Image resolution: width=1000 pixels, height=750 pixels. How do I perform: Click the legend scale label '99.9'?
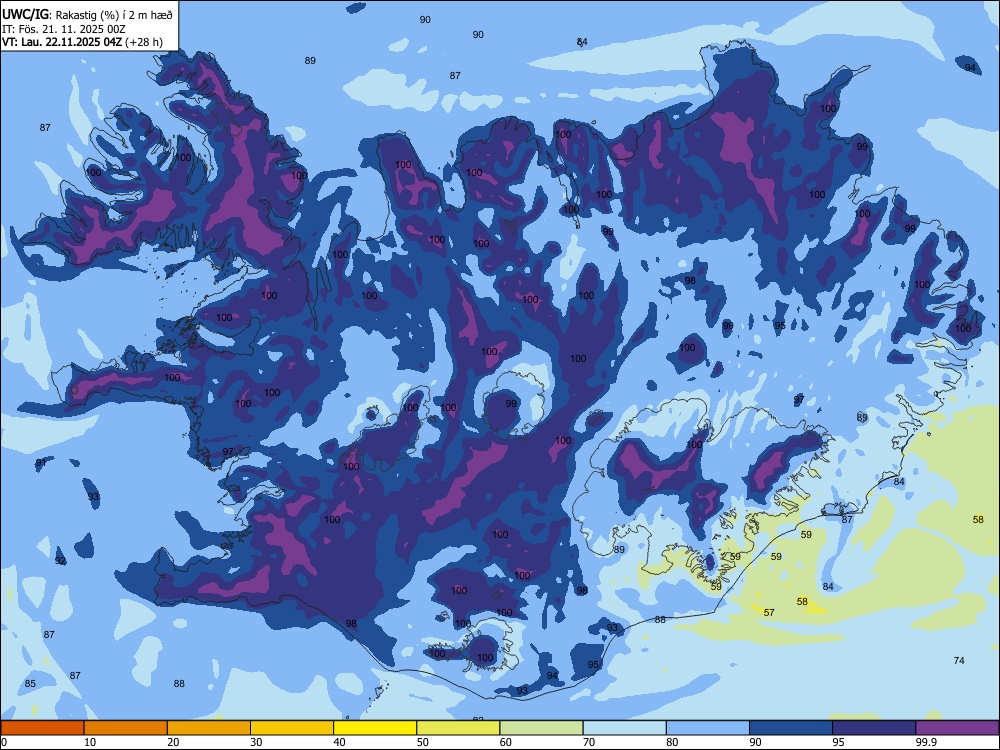926,742
